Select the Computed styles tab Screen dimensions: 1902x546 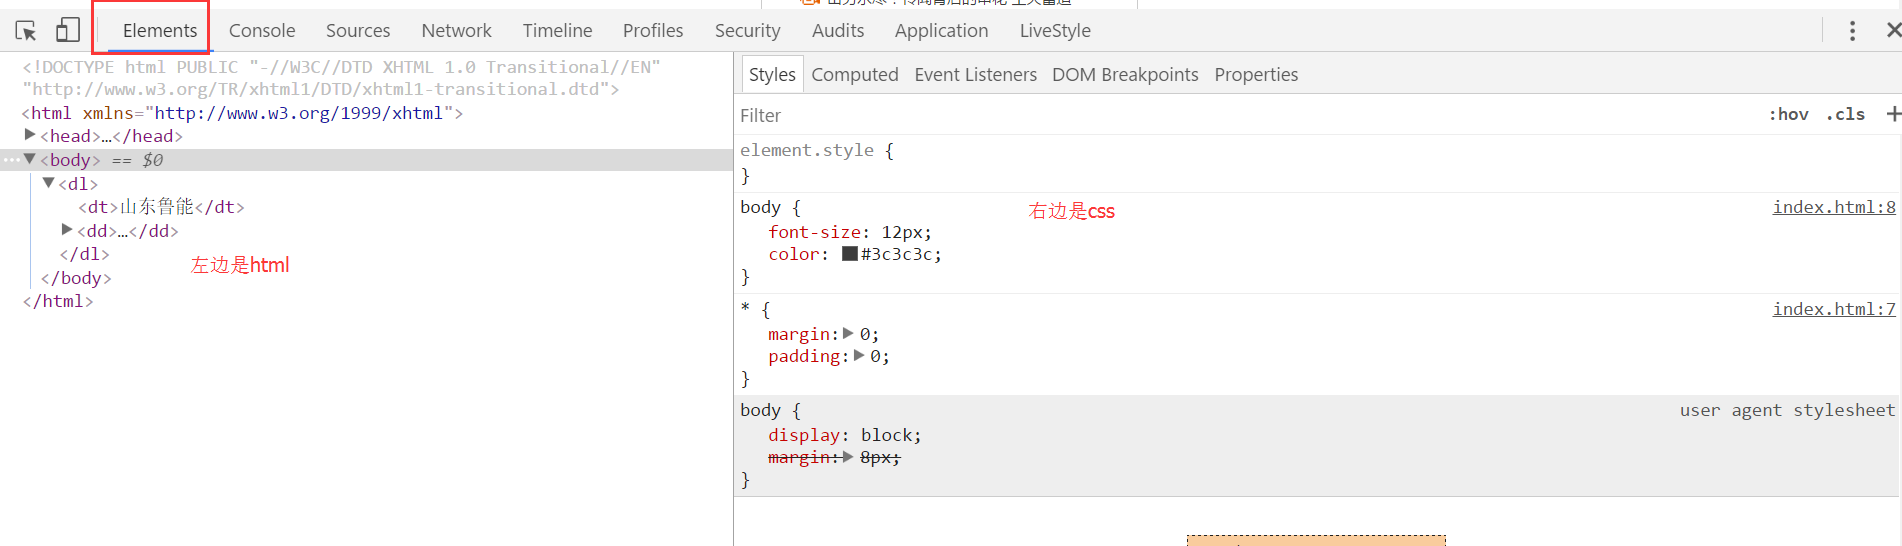[x=854, y=75]
